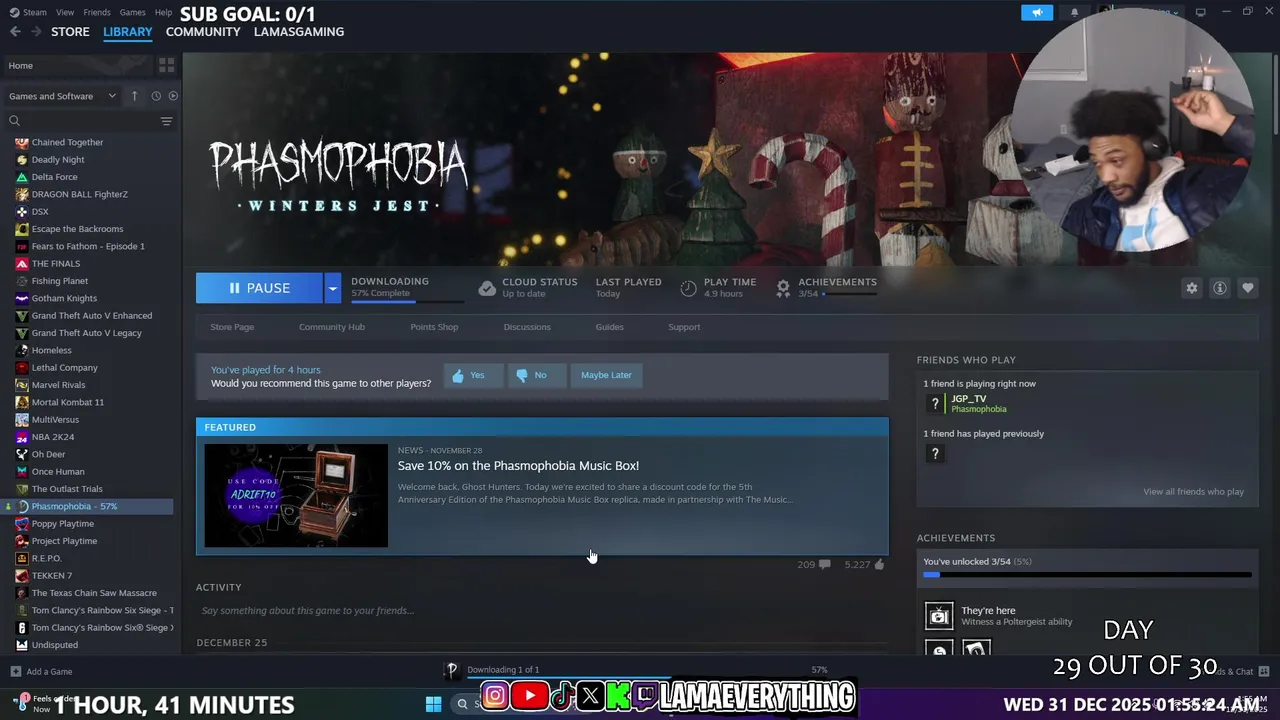The image size is (1280, 720).
Task: Vote Yes to recommend the game
Action: [473, 375]
